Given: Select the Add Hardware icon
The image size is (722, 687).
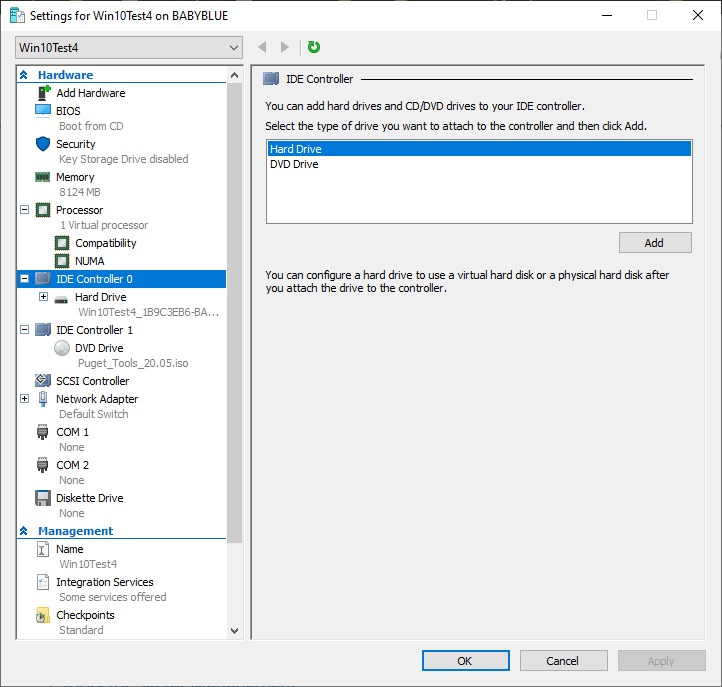Looking at the screenshot, I should point(43,93).
